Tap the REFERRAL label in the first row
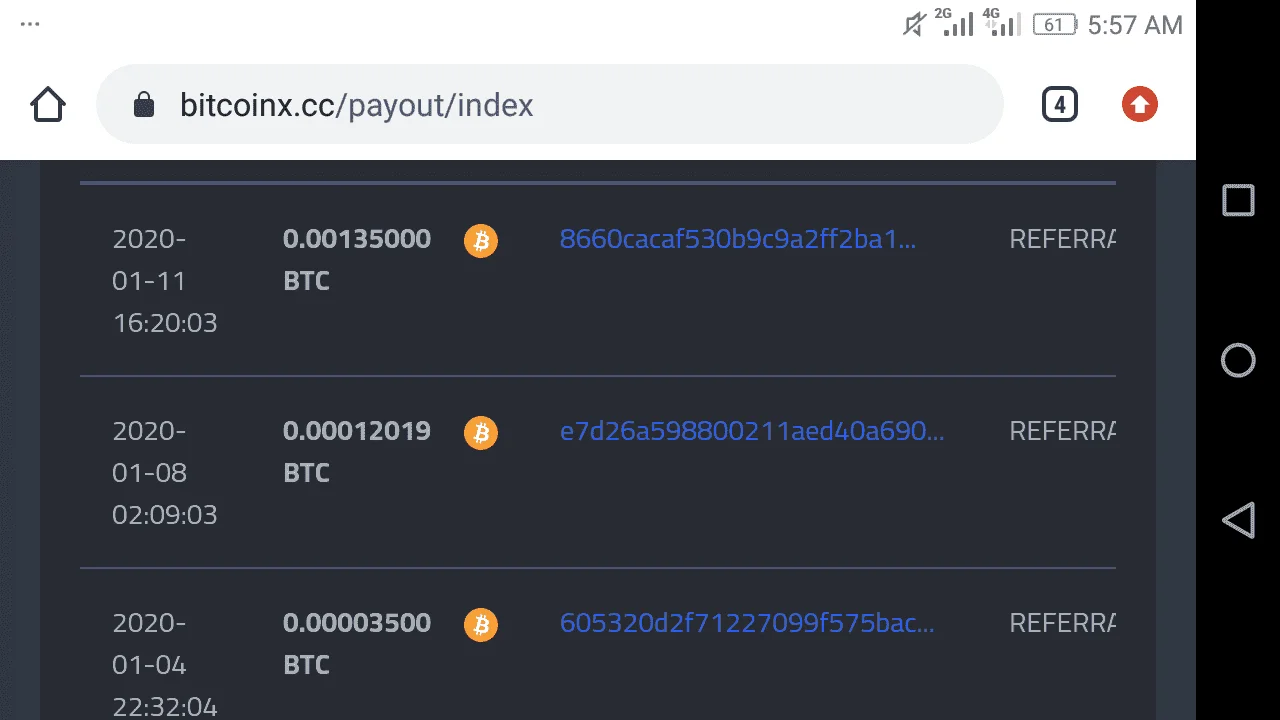The height and width of the screenshot is (720, 1280). tap(1062, 239)
